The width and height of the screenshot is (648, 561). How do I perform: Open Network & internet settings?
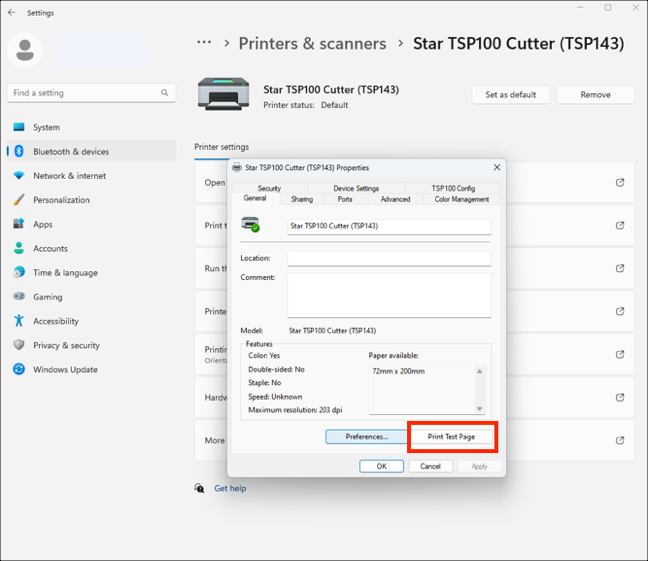pos(92,176)
